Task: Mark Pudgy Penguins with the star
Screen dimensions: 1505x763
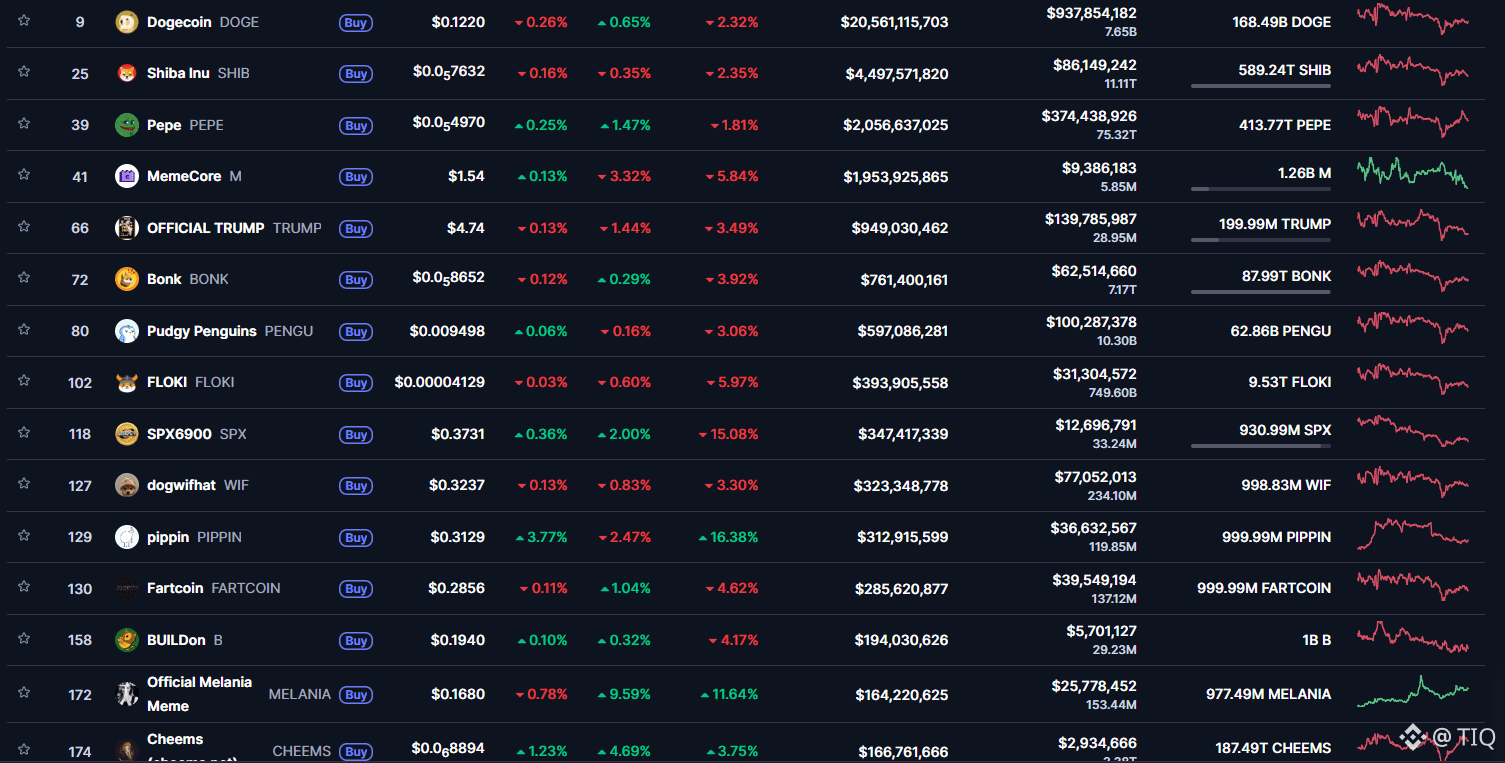Action: pyautogui.click(x=24, y=329)
